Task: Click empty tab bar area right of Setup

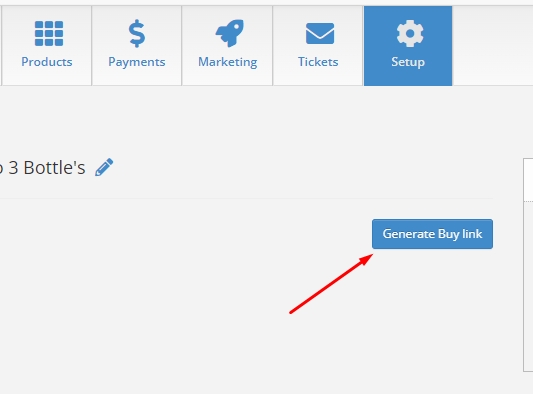Action: click(493, 46)
